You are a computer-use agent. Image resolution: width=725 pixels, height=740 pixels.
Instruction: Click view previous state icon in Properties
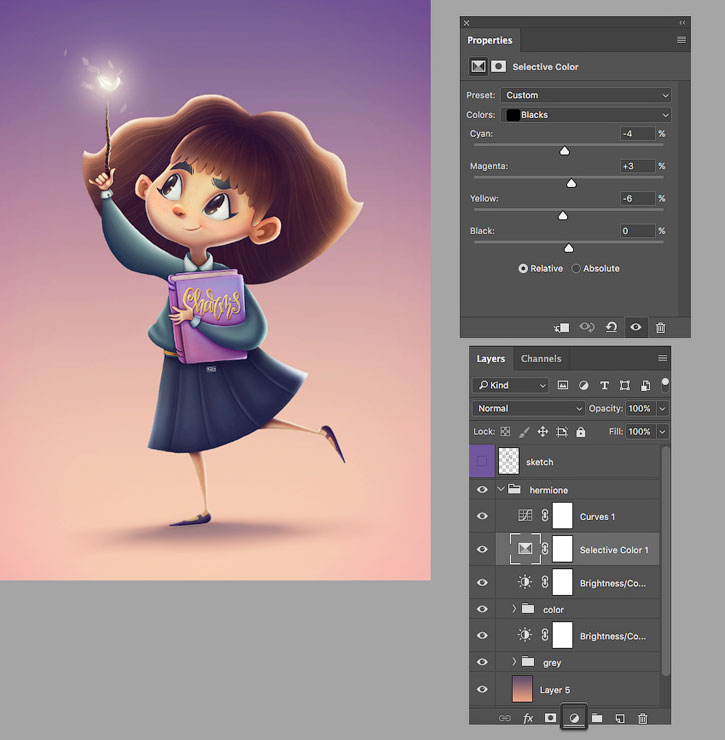pos(587,327)
